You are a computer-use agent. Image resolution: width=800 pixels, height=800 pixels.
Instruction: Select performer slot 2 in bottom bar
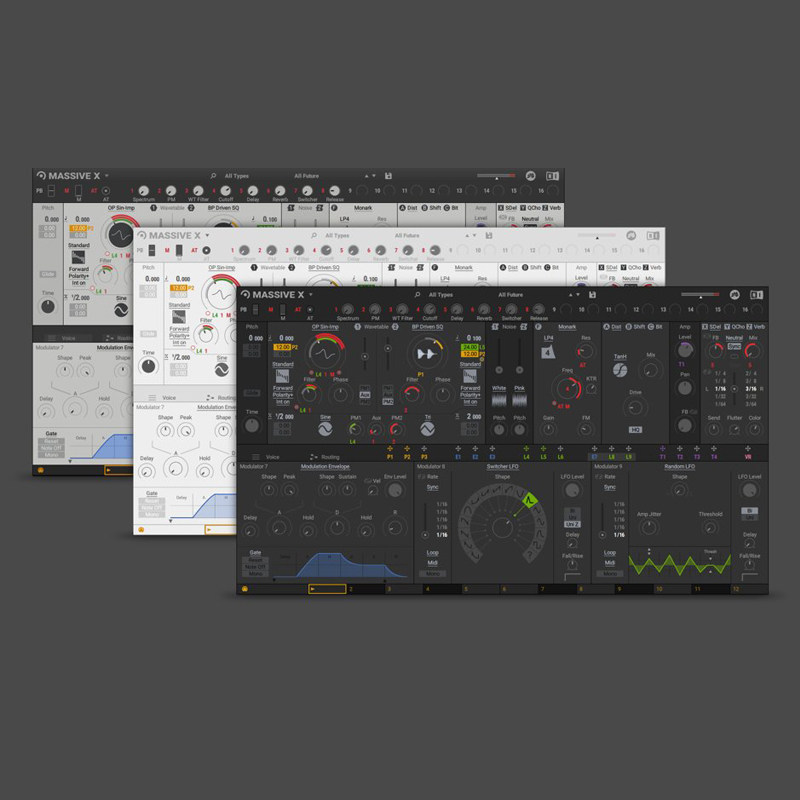point(365,589)
